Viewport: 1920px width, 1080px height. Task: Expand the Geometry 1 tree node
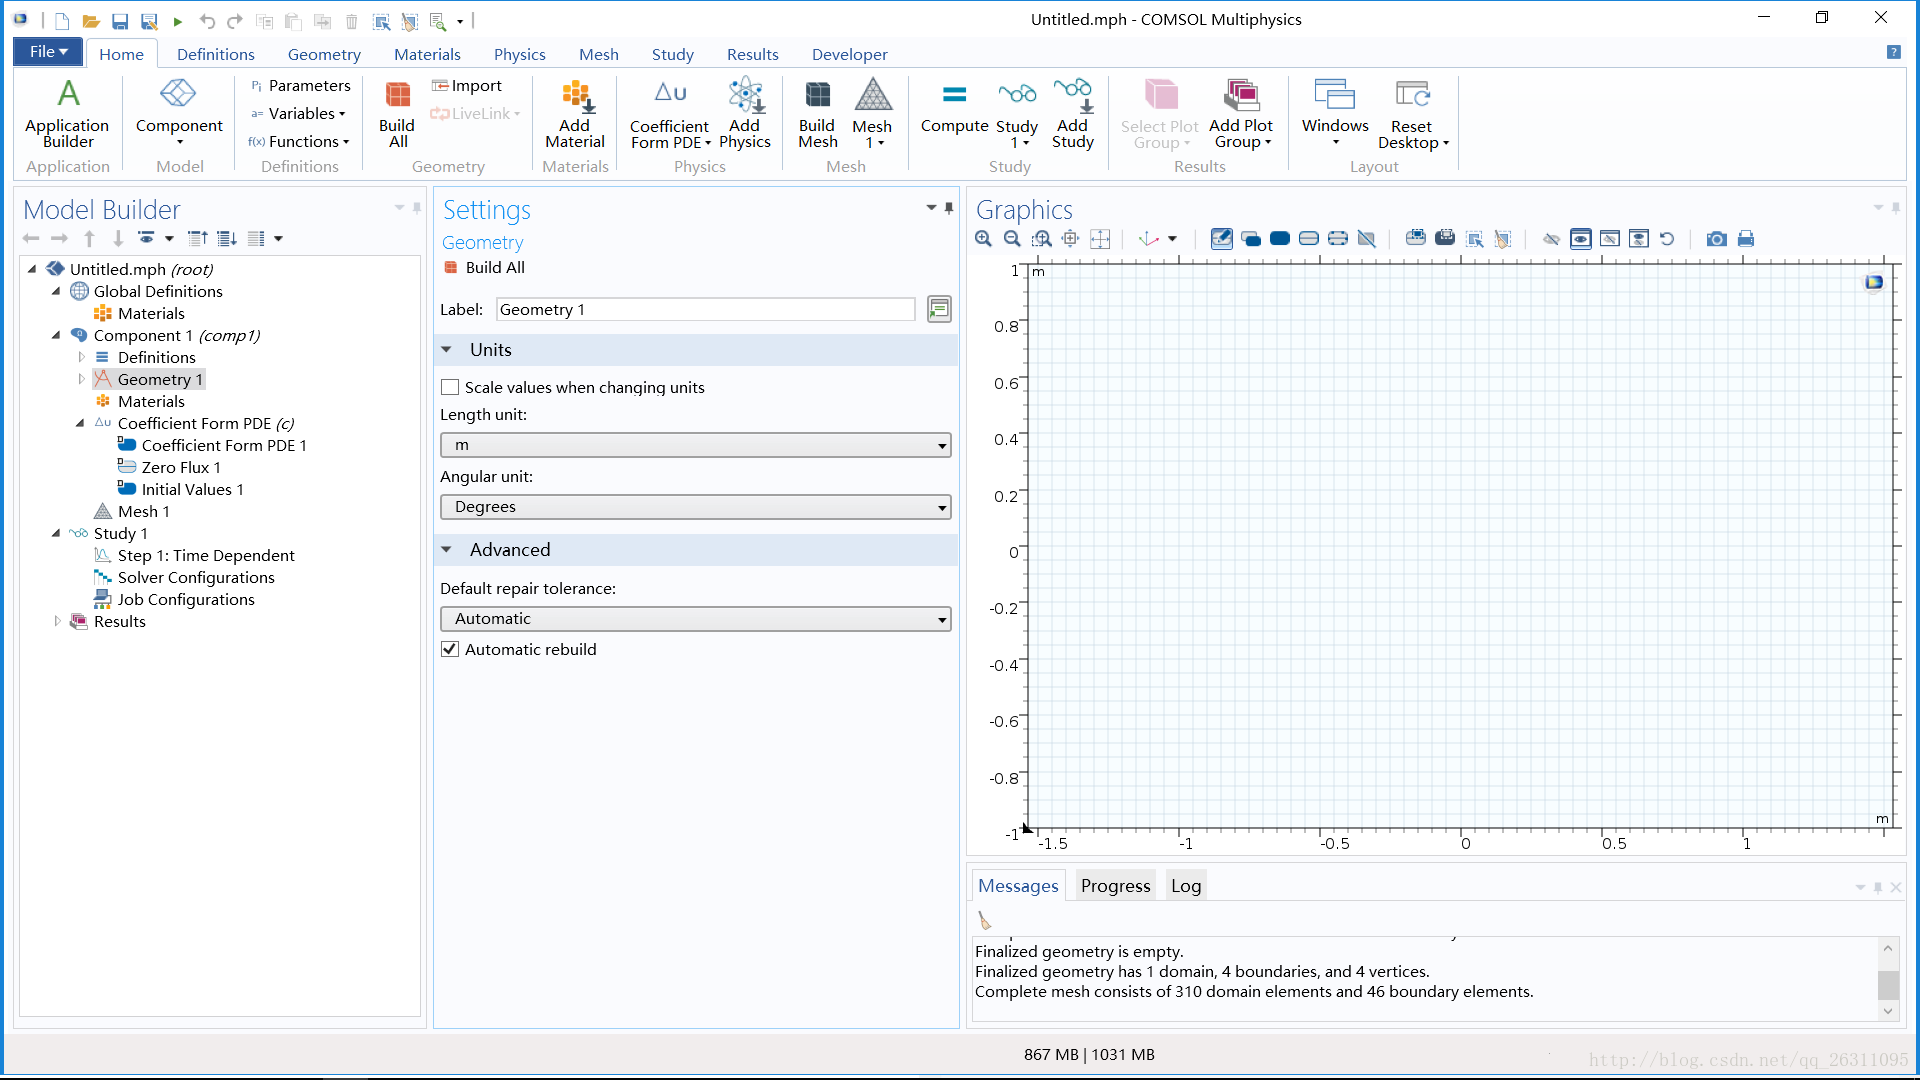(81, 379)
